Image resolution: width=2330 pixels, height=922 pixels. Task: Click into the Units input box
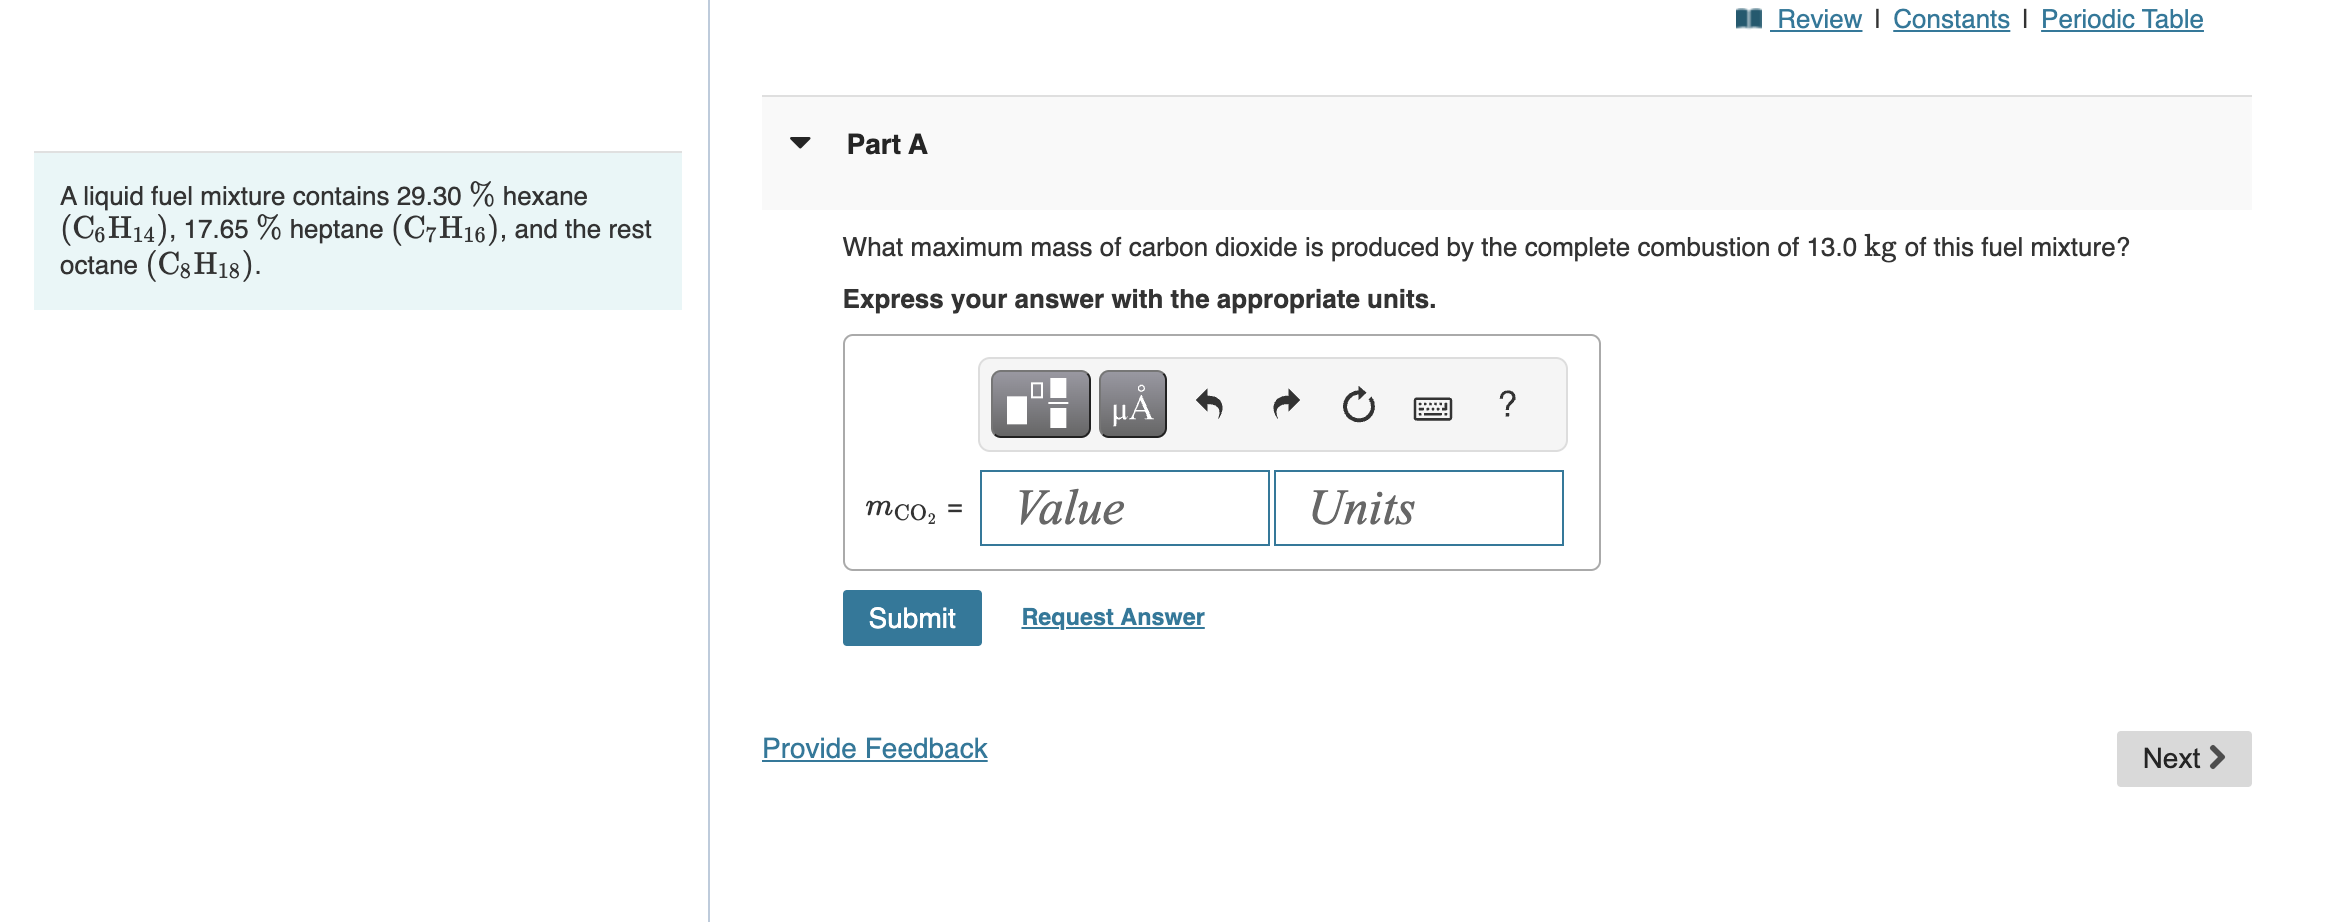pos(1418,508)
